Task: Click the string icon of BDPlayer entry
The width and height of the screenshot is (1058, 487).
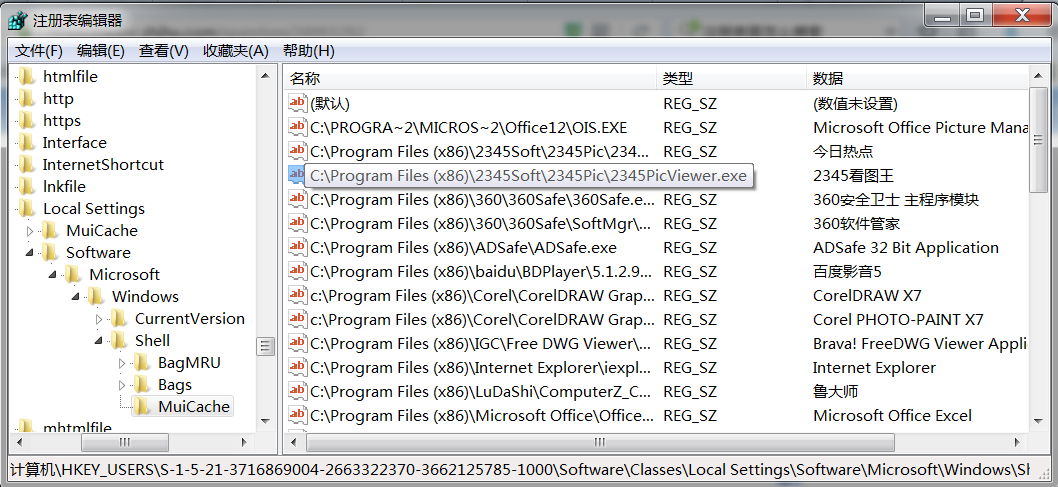Action: (298, 271)
